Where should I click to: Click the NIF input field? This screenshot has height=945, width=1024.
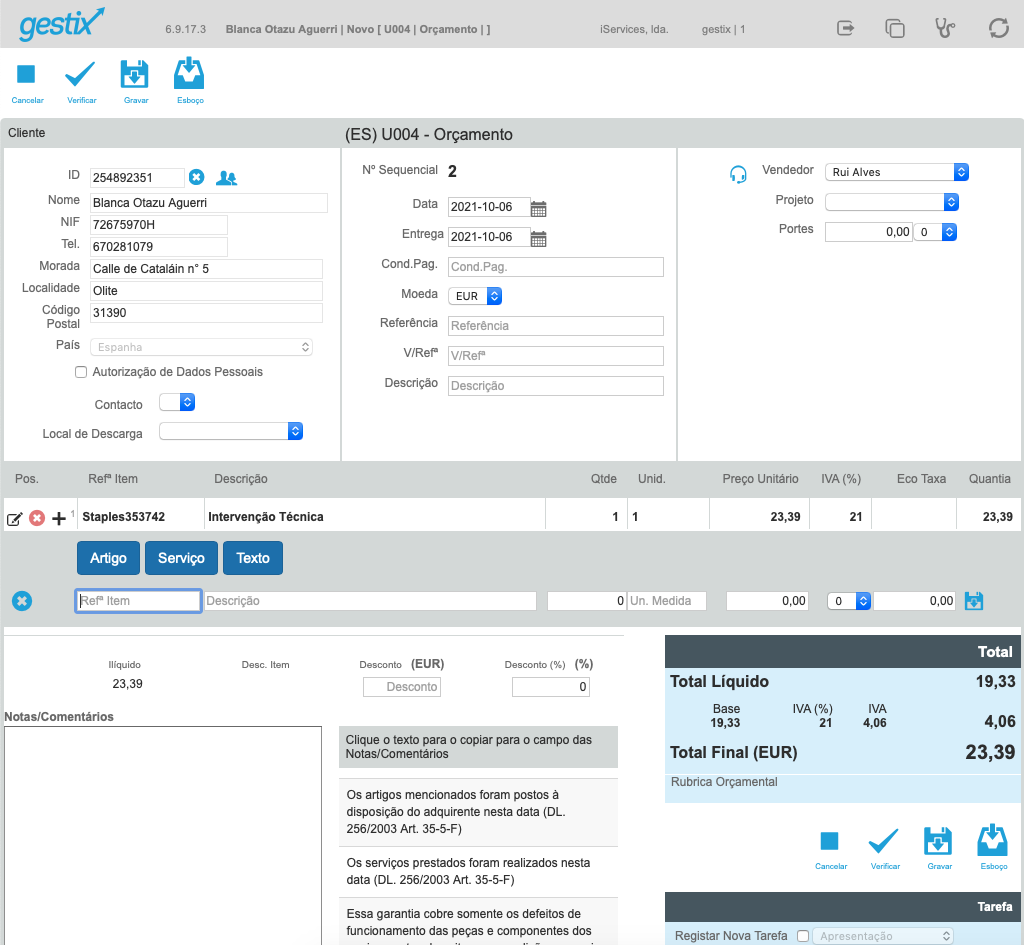159,225
